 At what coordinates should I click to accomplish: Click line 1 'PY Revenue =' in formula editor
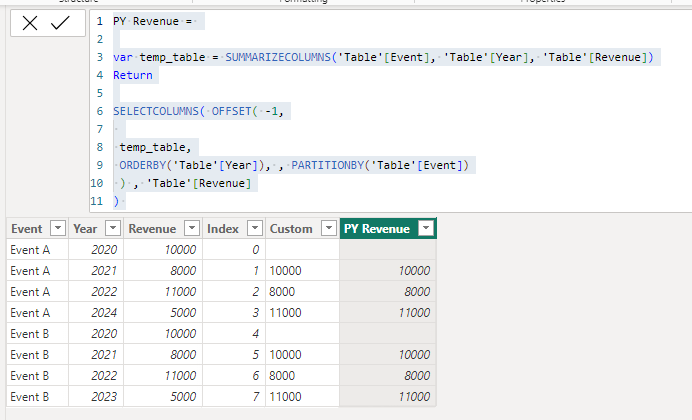click(x=152, y=21)
